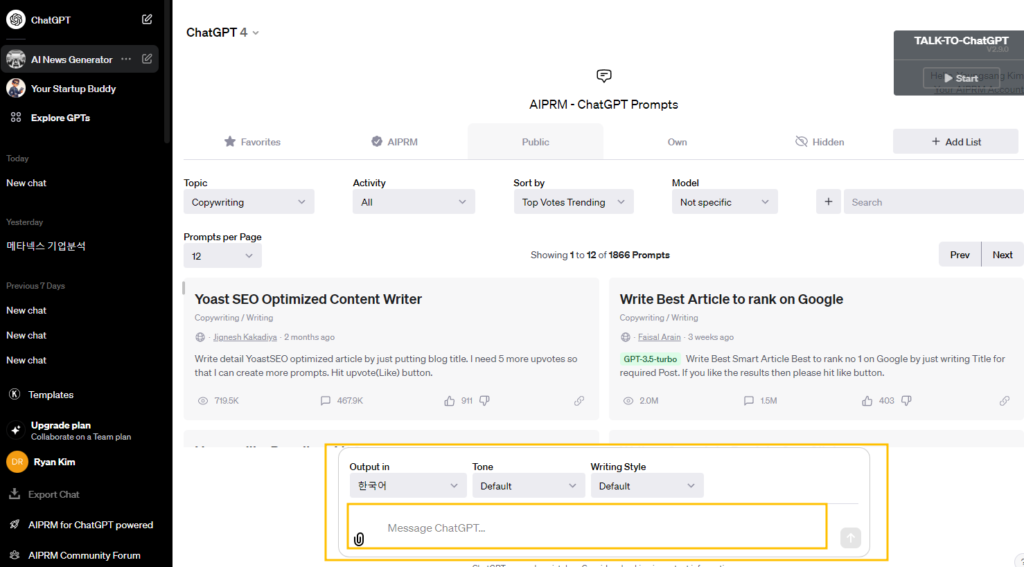Open Explore GPTs grid icon
1024x567 pixels.
pos(16,118)
